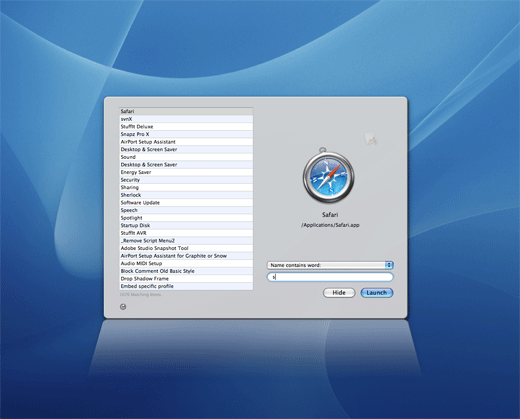Select the plain 'AirPort Setup Assistant' row
Viewport: 520px width, 419px height.
186,142
